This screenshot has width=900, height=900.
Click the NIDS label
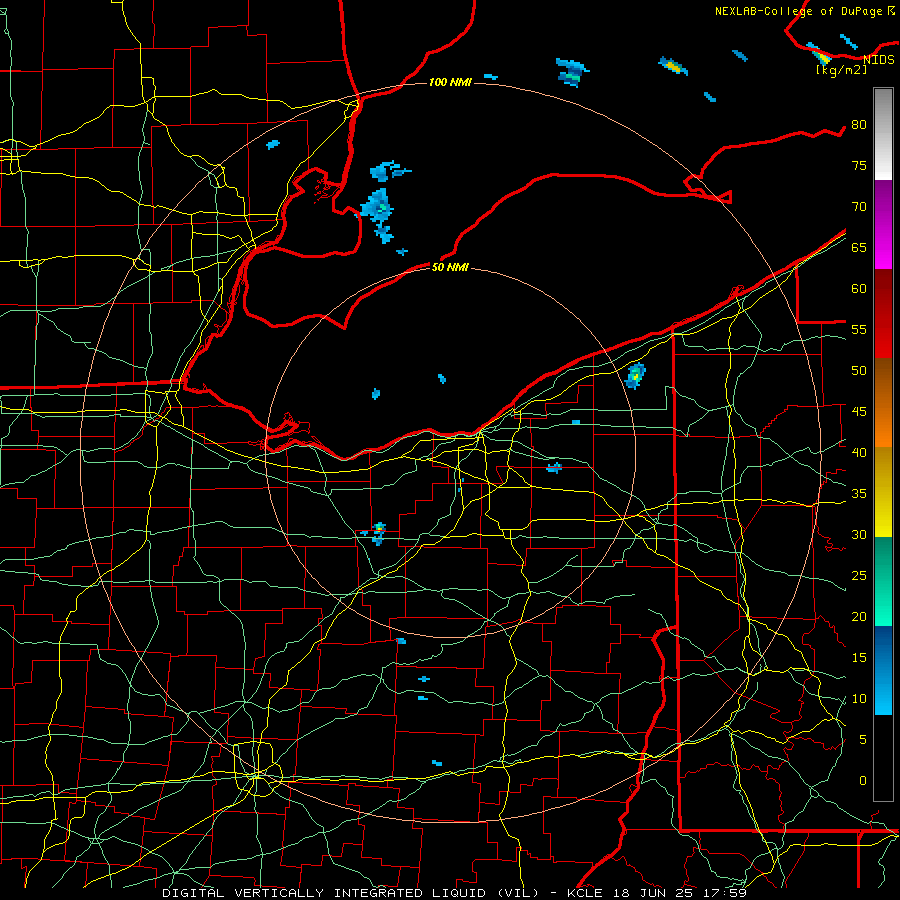coord(879,59)
